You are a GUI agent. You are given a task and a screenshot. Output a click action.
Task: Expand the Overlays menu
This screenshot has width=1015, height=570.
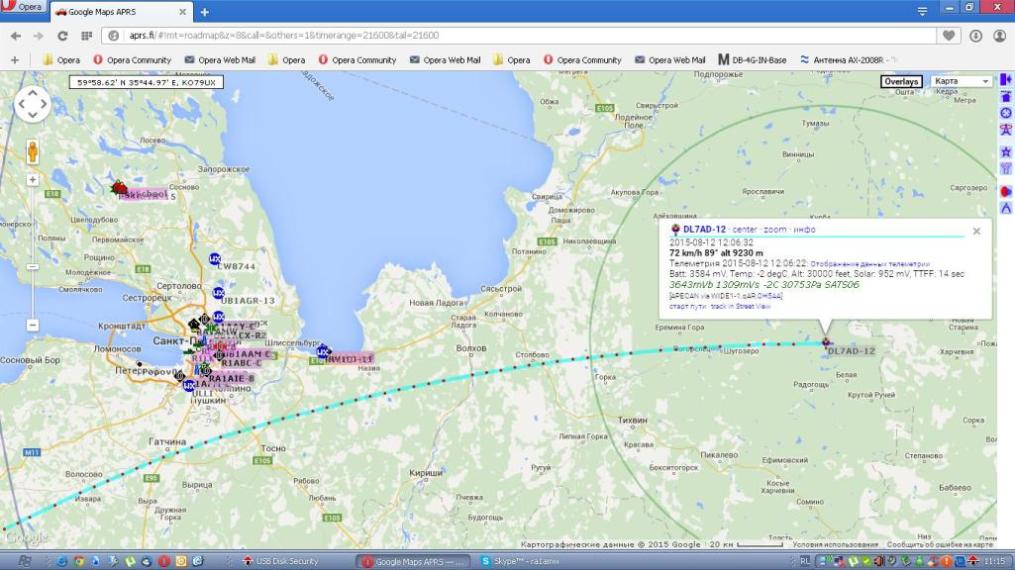pos(901,81)
